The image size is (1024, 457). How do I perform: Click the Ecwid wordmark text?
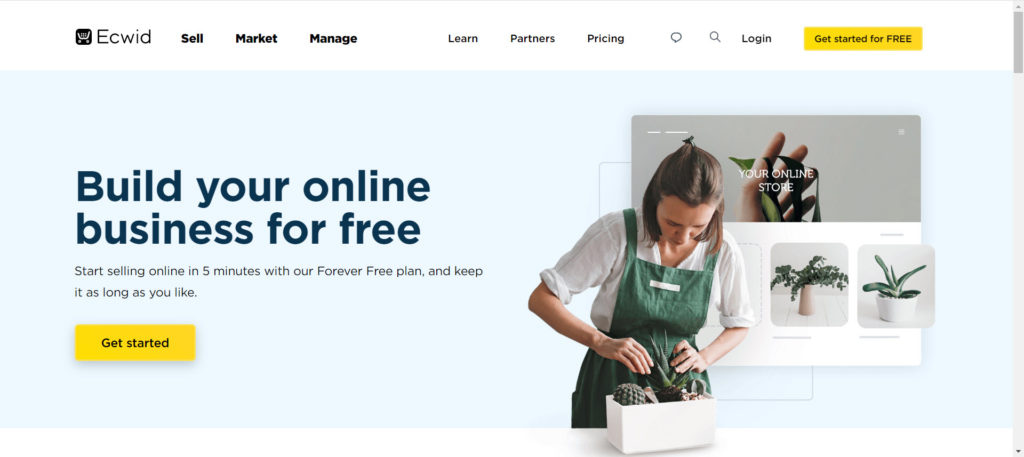coord(123,37)
